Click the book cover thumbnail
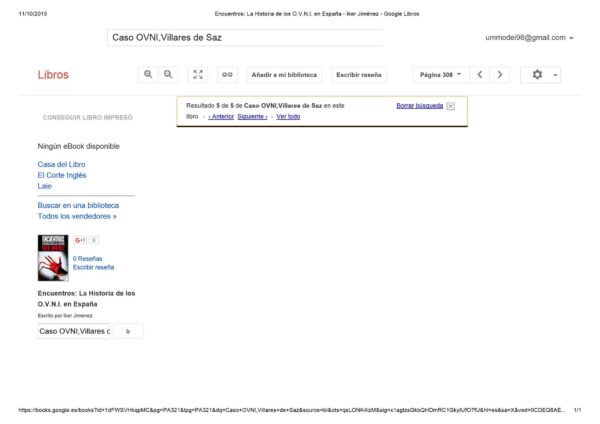The height and width of the screenshot is (424, 600). click(x=51, y=257)
